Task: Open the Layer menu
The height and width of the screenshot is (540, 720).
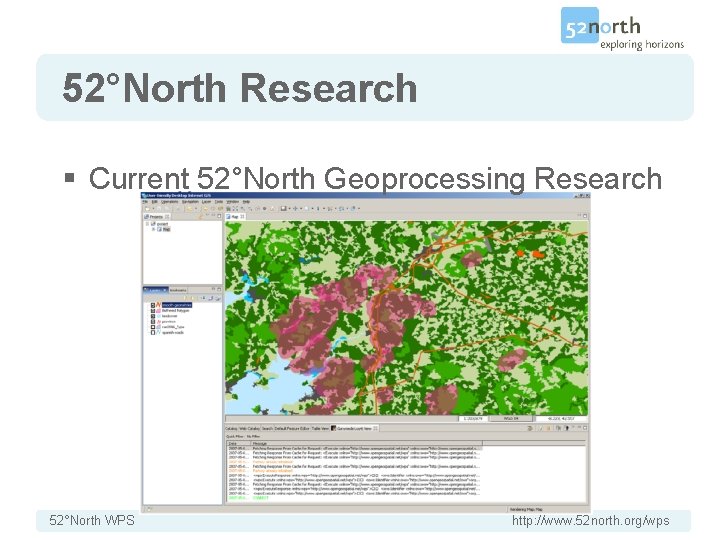Action: [x=207, y=202]
